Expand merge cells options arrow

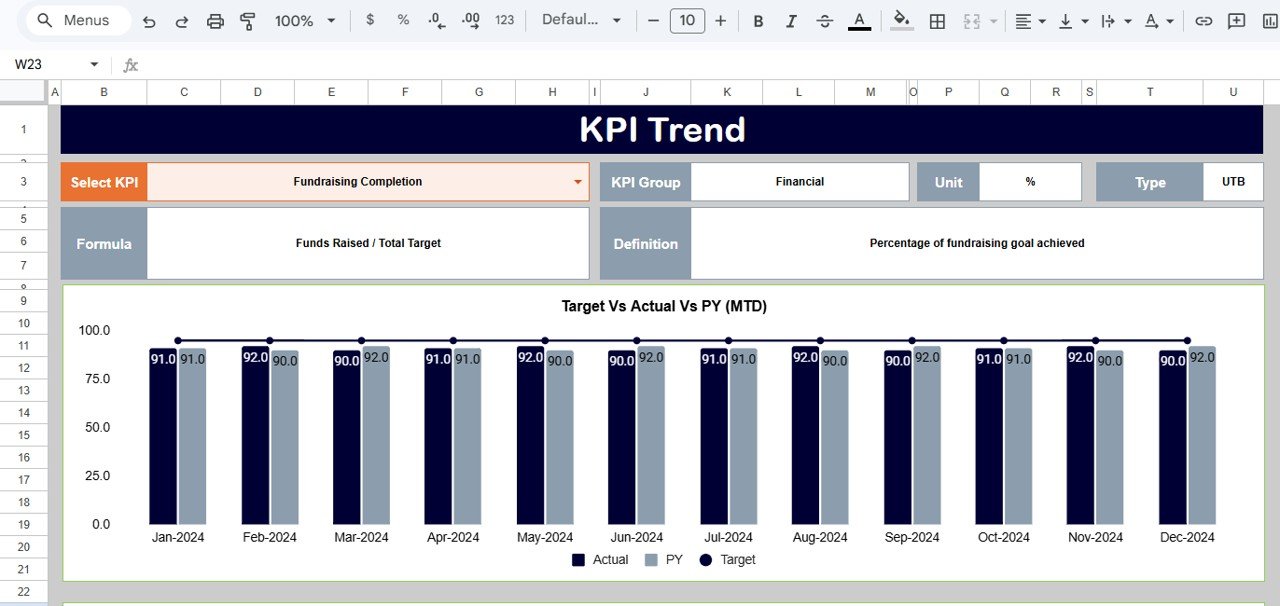click(x=993, y=21)
